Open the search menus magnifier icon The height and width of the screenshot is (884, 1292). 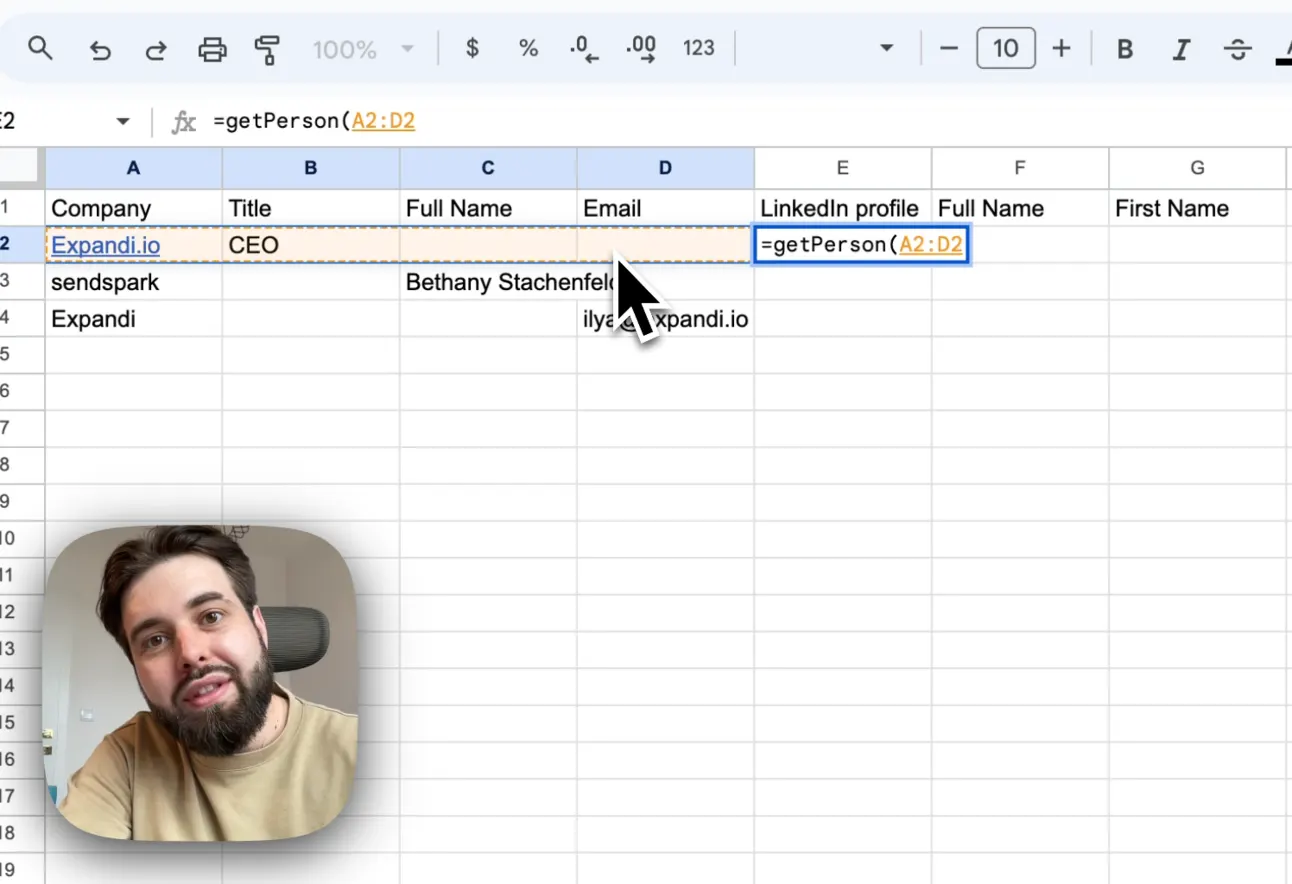pos(40,48)
